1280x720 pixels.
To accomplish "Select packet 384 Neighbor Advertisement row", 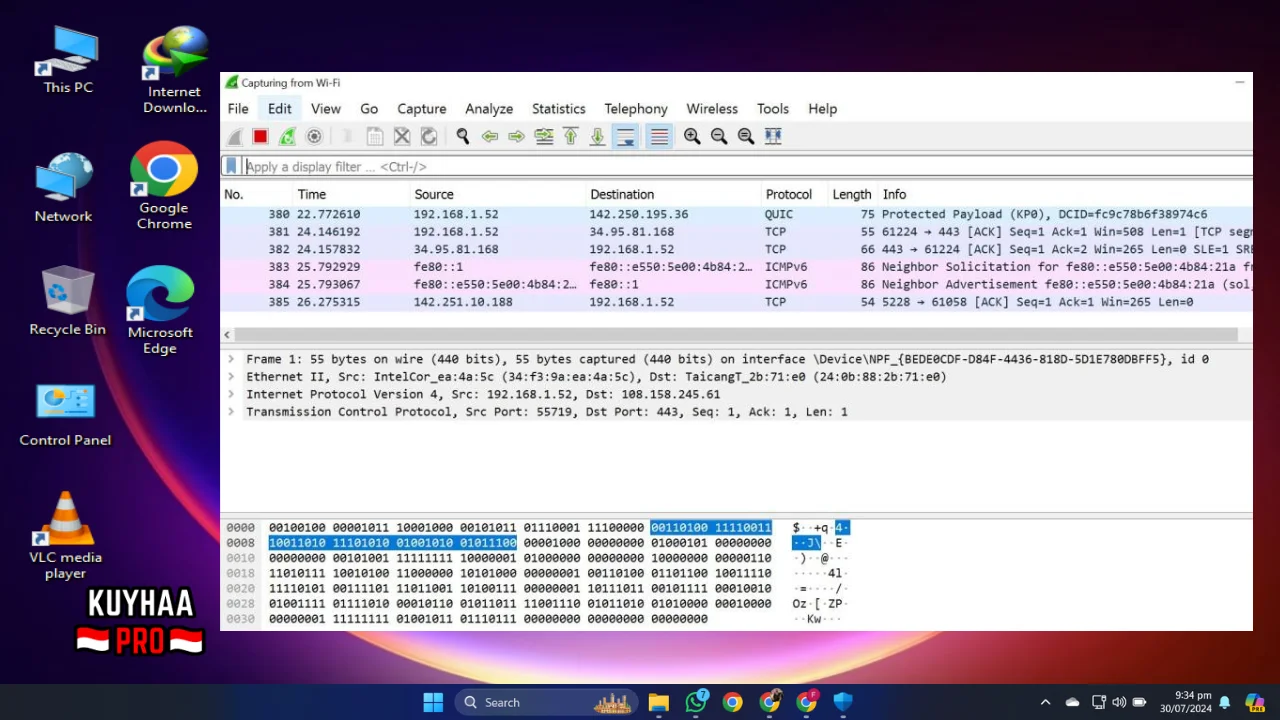I will [x=736, y=284].
